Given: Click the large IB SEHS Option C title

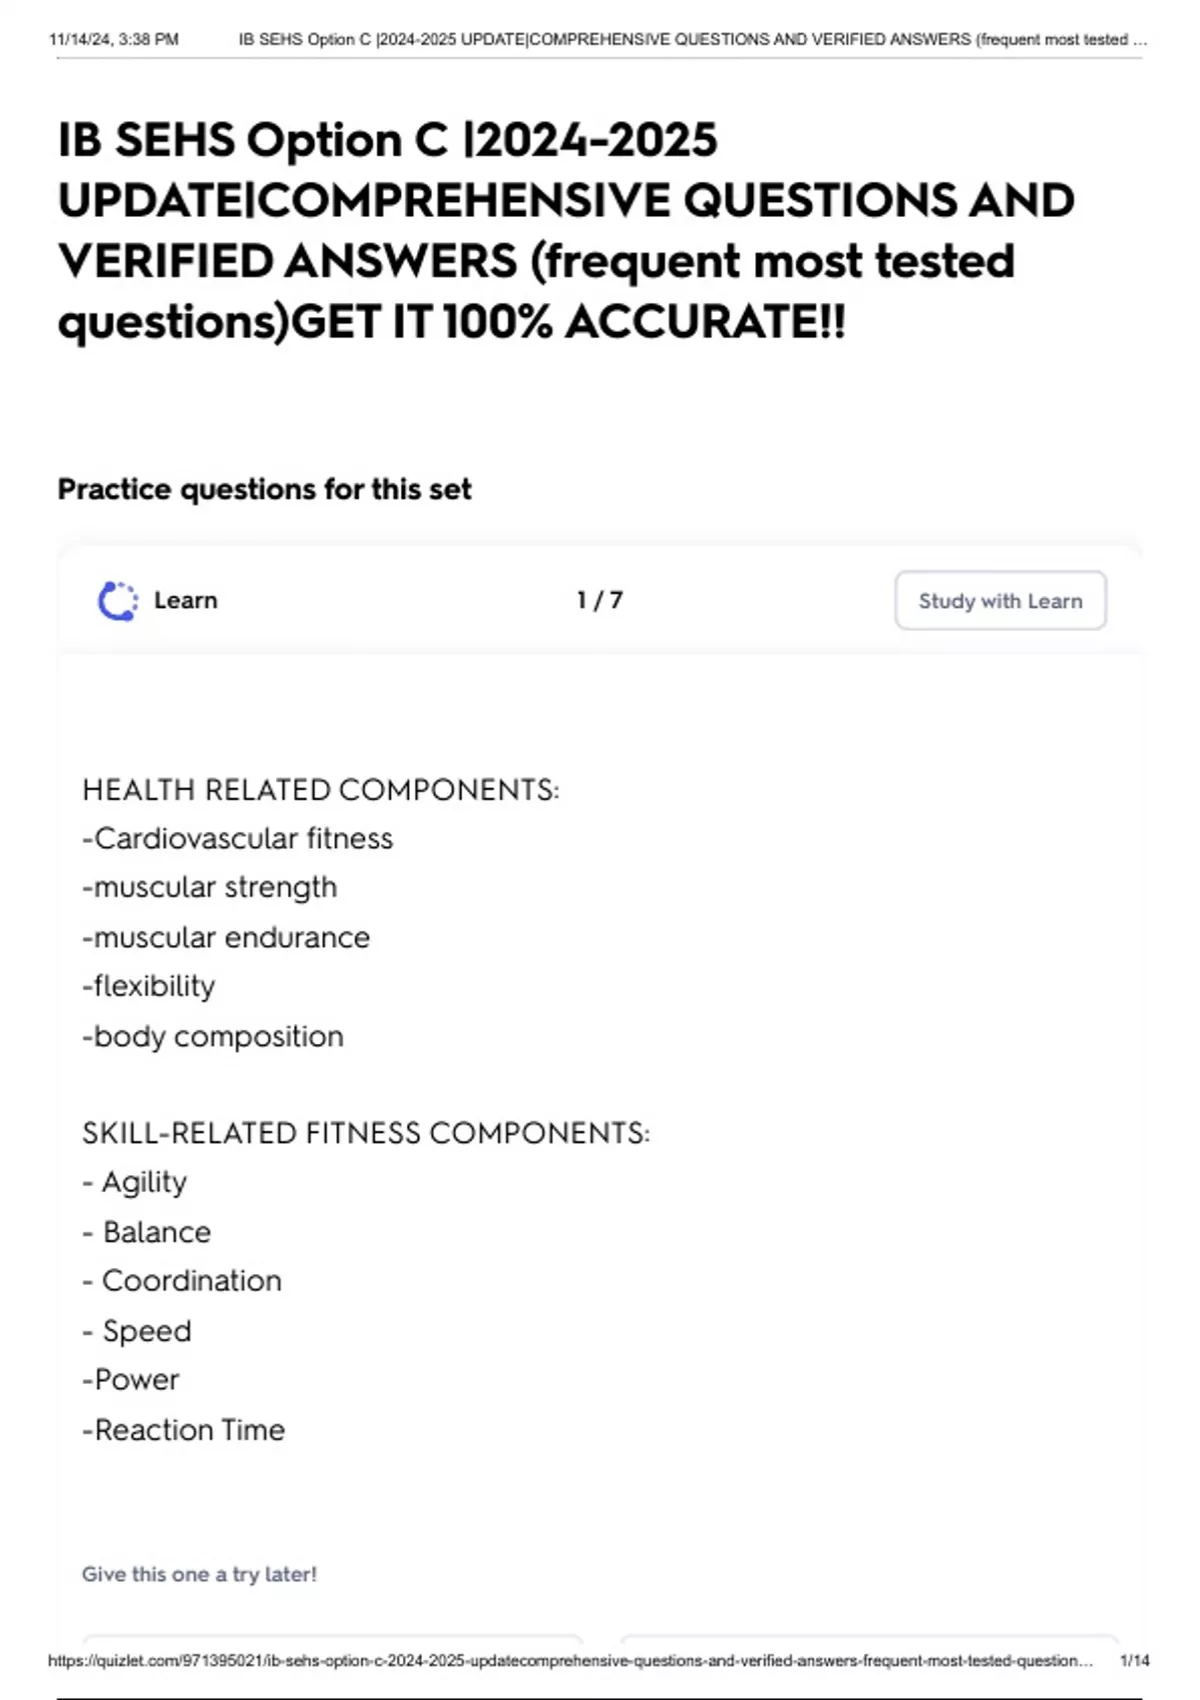Looking at the screenshot, I should pyautogui.click(x=566, y=230).
